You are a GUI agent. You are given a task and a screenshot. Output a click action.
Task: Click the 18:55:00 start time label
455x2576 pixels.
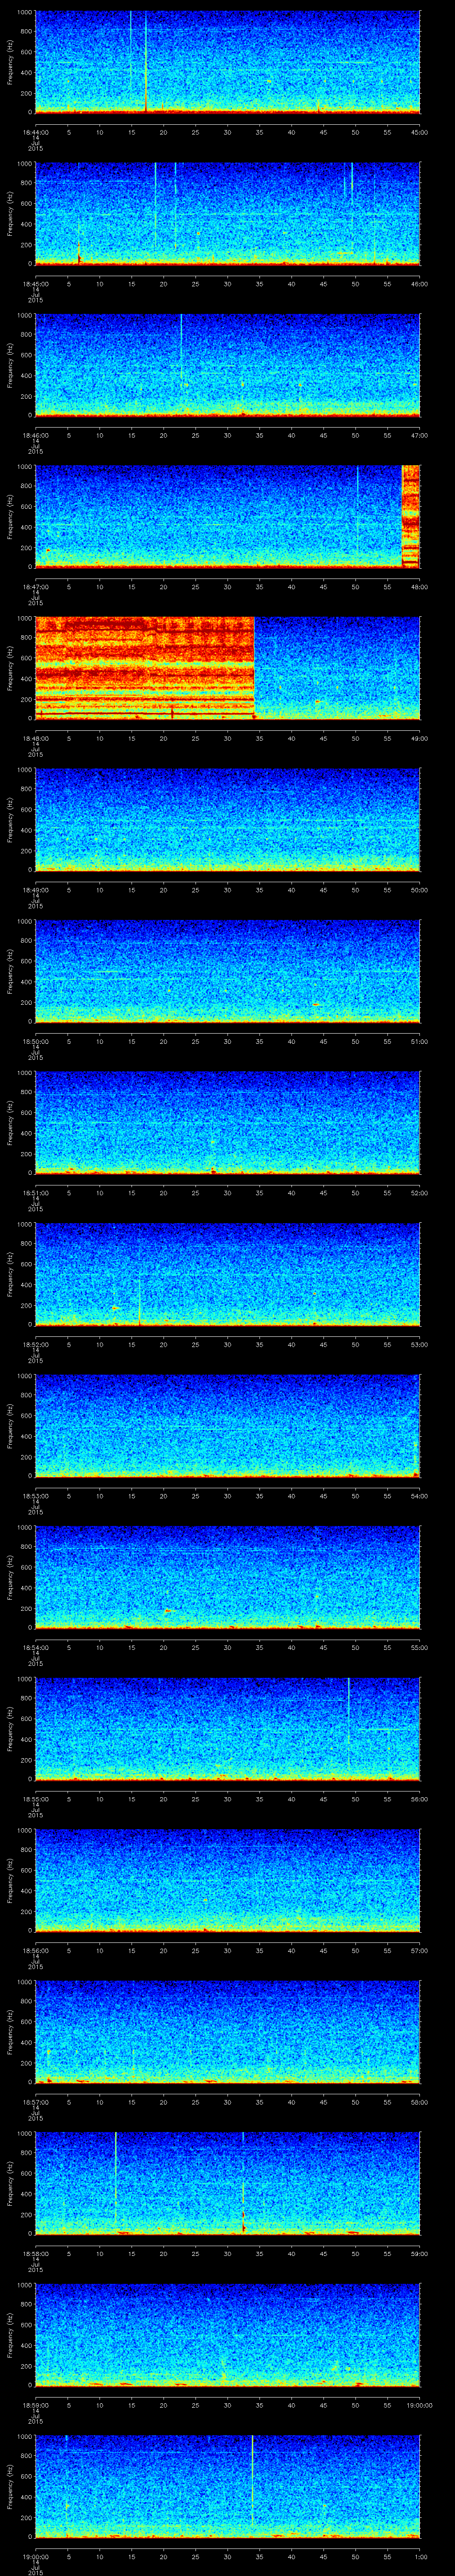pos(36,1799)
